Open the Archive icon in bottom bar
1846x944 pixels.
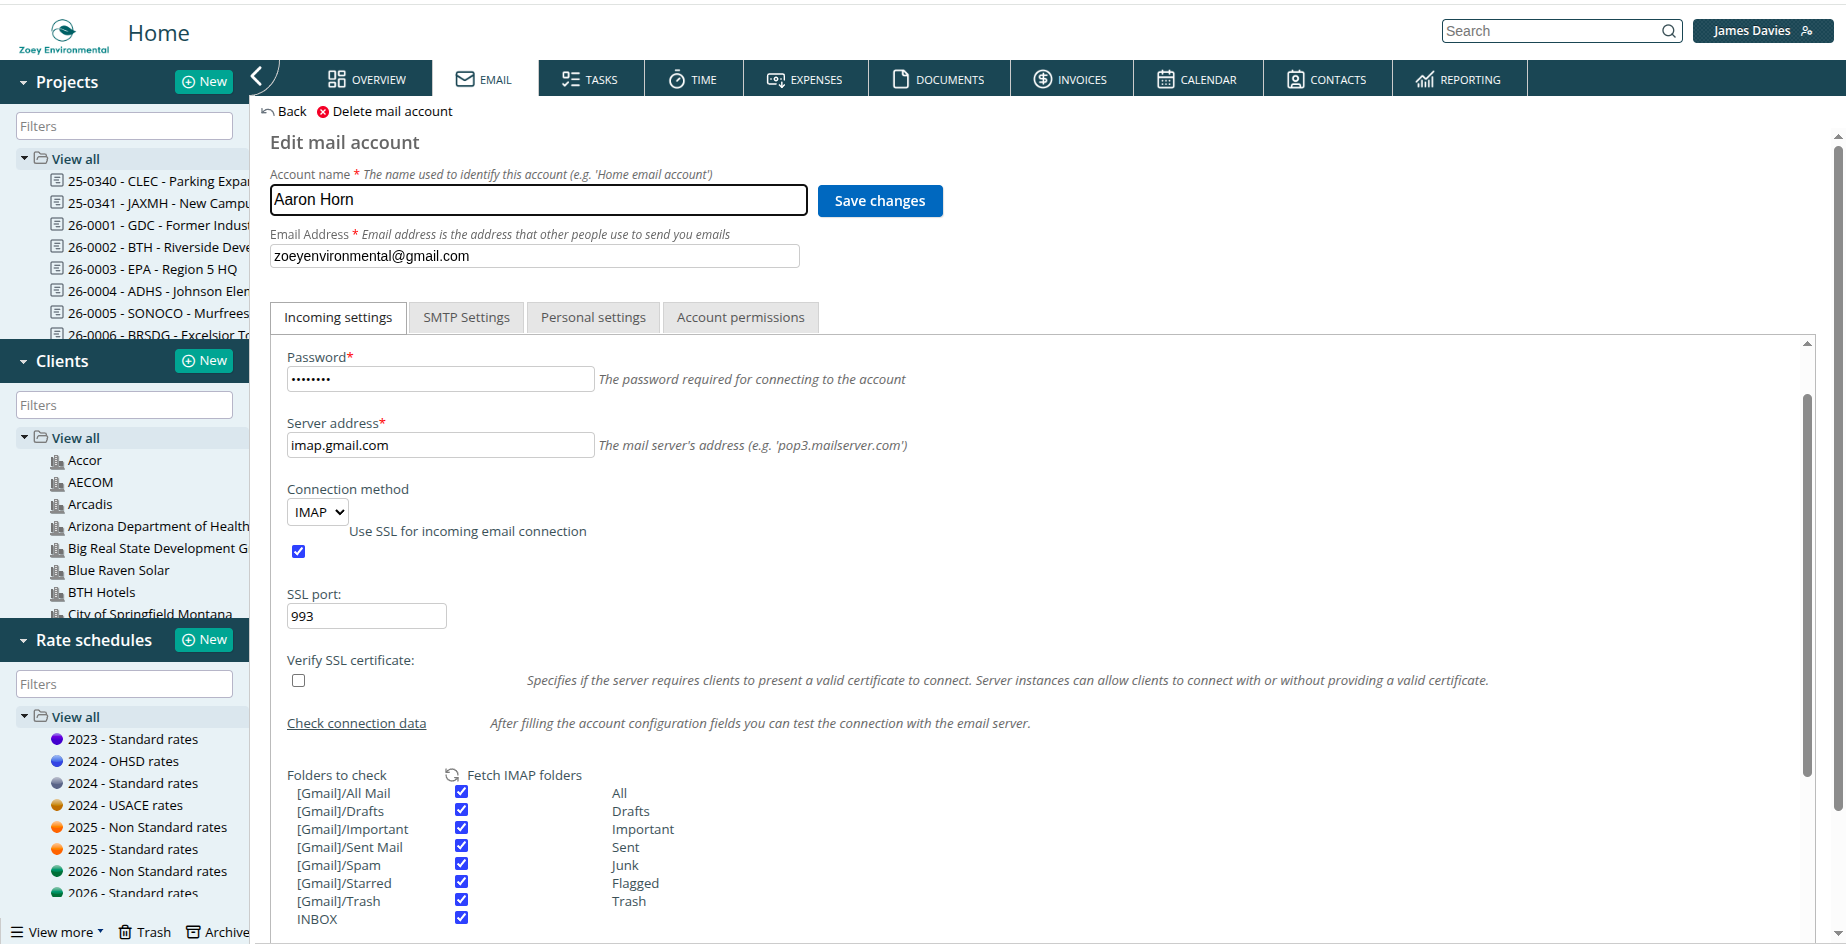(x=193, y=932)
